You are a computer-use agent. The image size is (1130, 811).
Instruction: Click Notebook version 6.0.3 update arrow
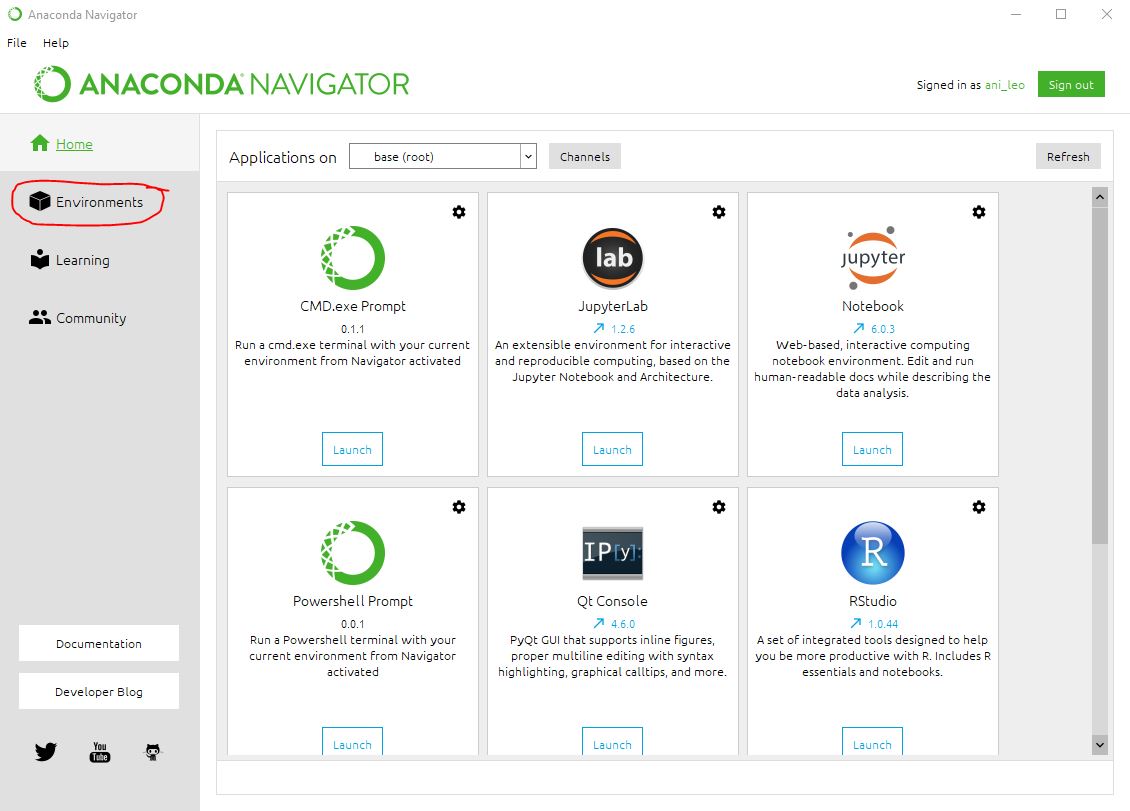(858, 328)
